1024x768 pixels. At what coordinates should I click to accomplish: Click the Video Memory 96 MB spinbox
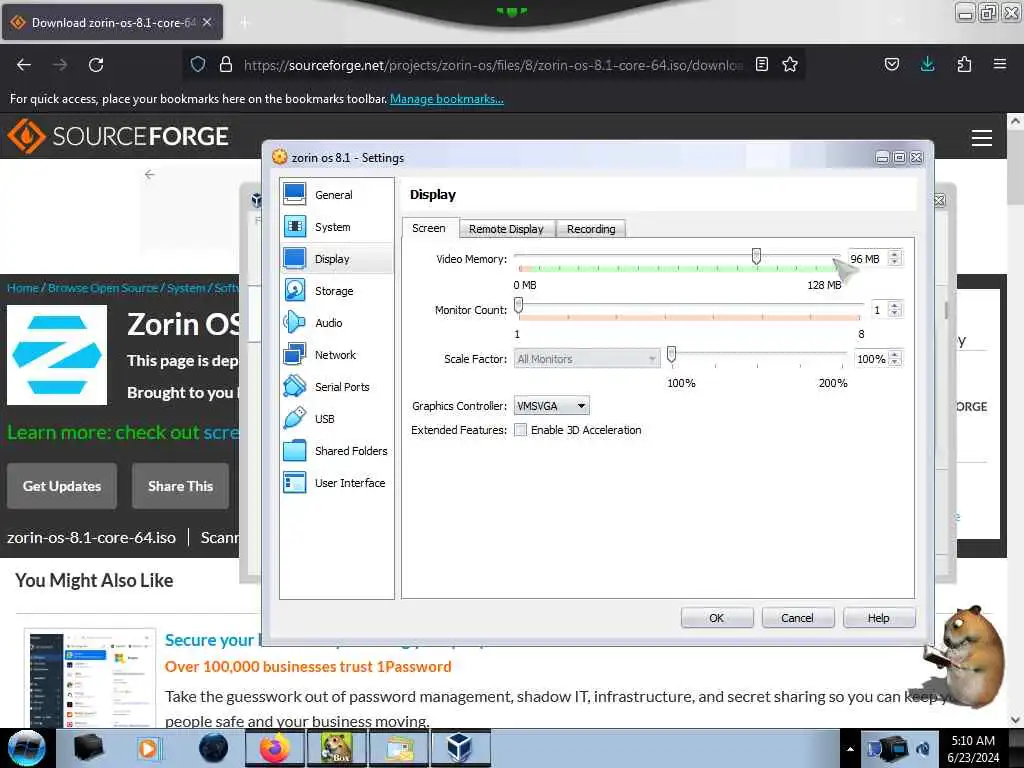click(x=875, y=259)
